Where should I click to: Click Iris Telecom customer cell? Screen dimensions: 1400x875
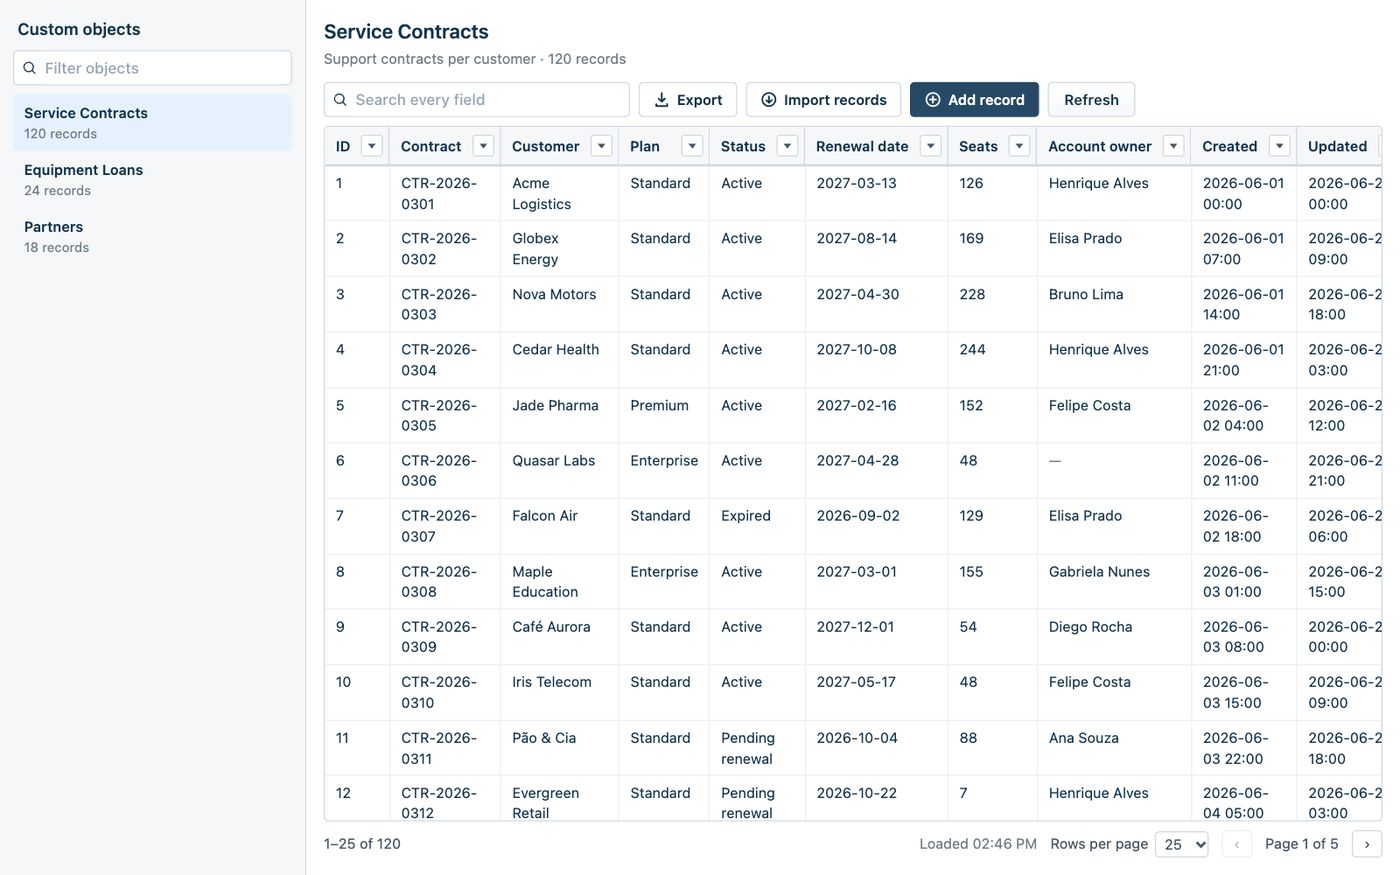point(559,692)
